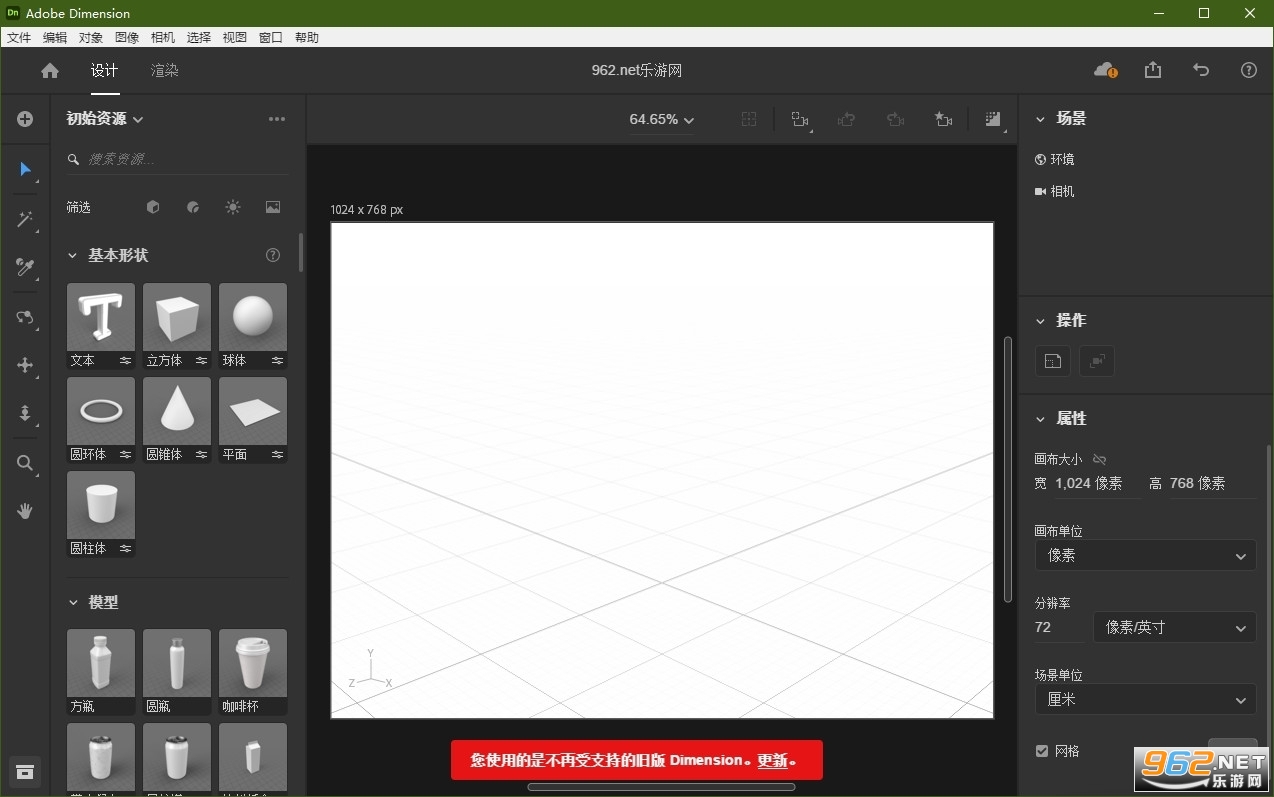Open settings for the 圆锥体 shape
Image resolution: width=1274 pixels, height=797 pixels.
tap(202, 454)
